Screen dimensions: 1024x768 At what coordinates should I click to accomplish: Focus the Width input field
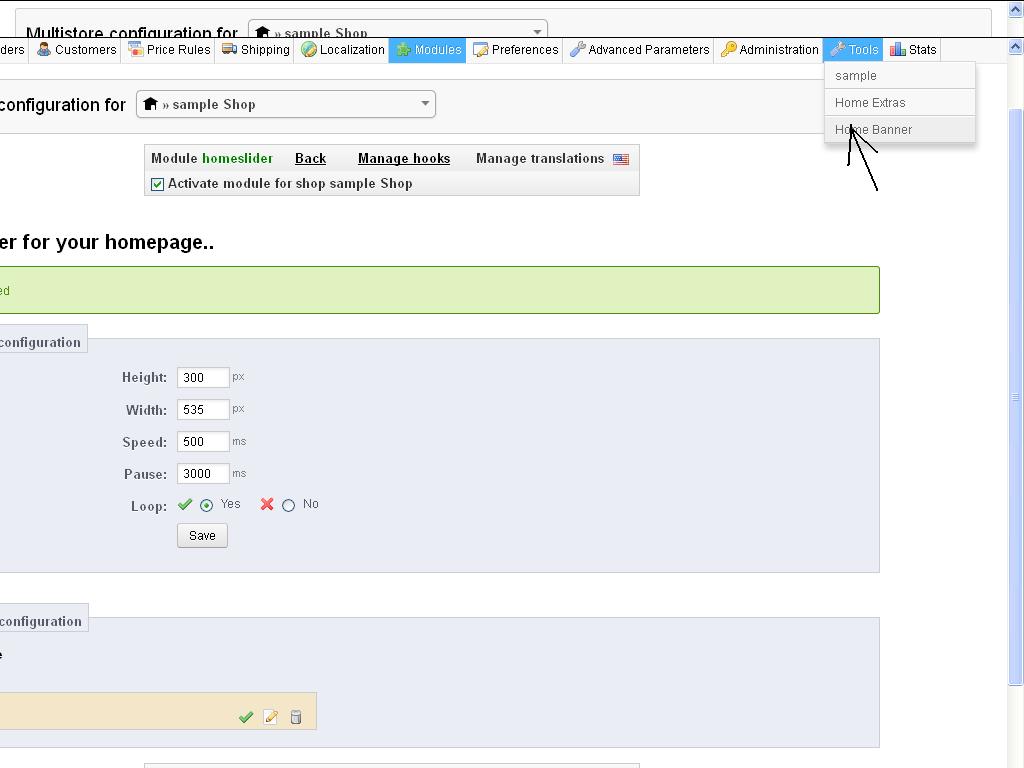click(x=203, y=409)
